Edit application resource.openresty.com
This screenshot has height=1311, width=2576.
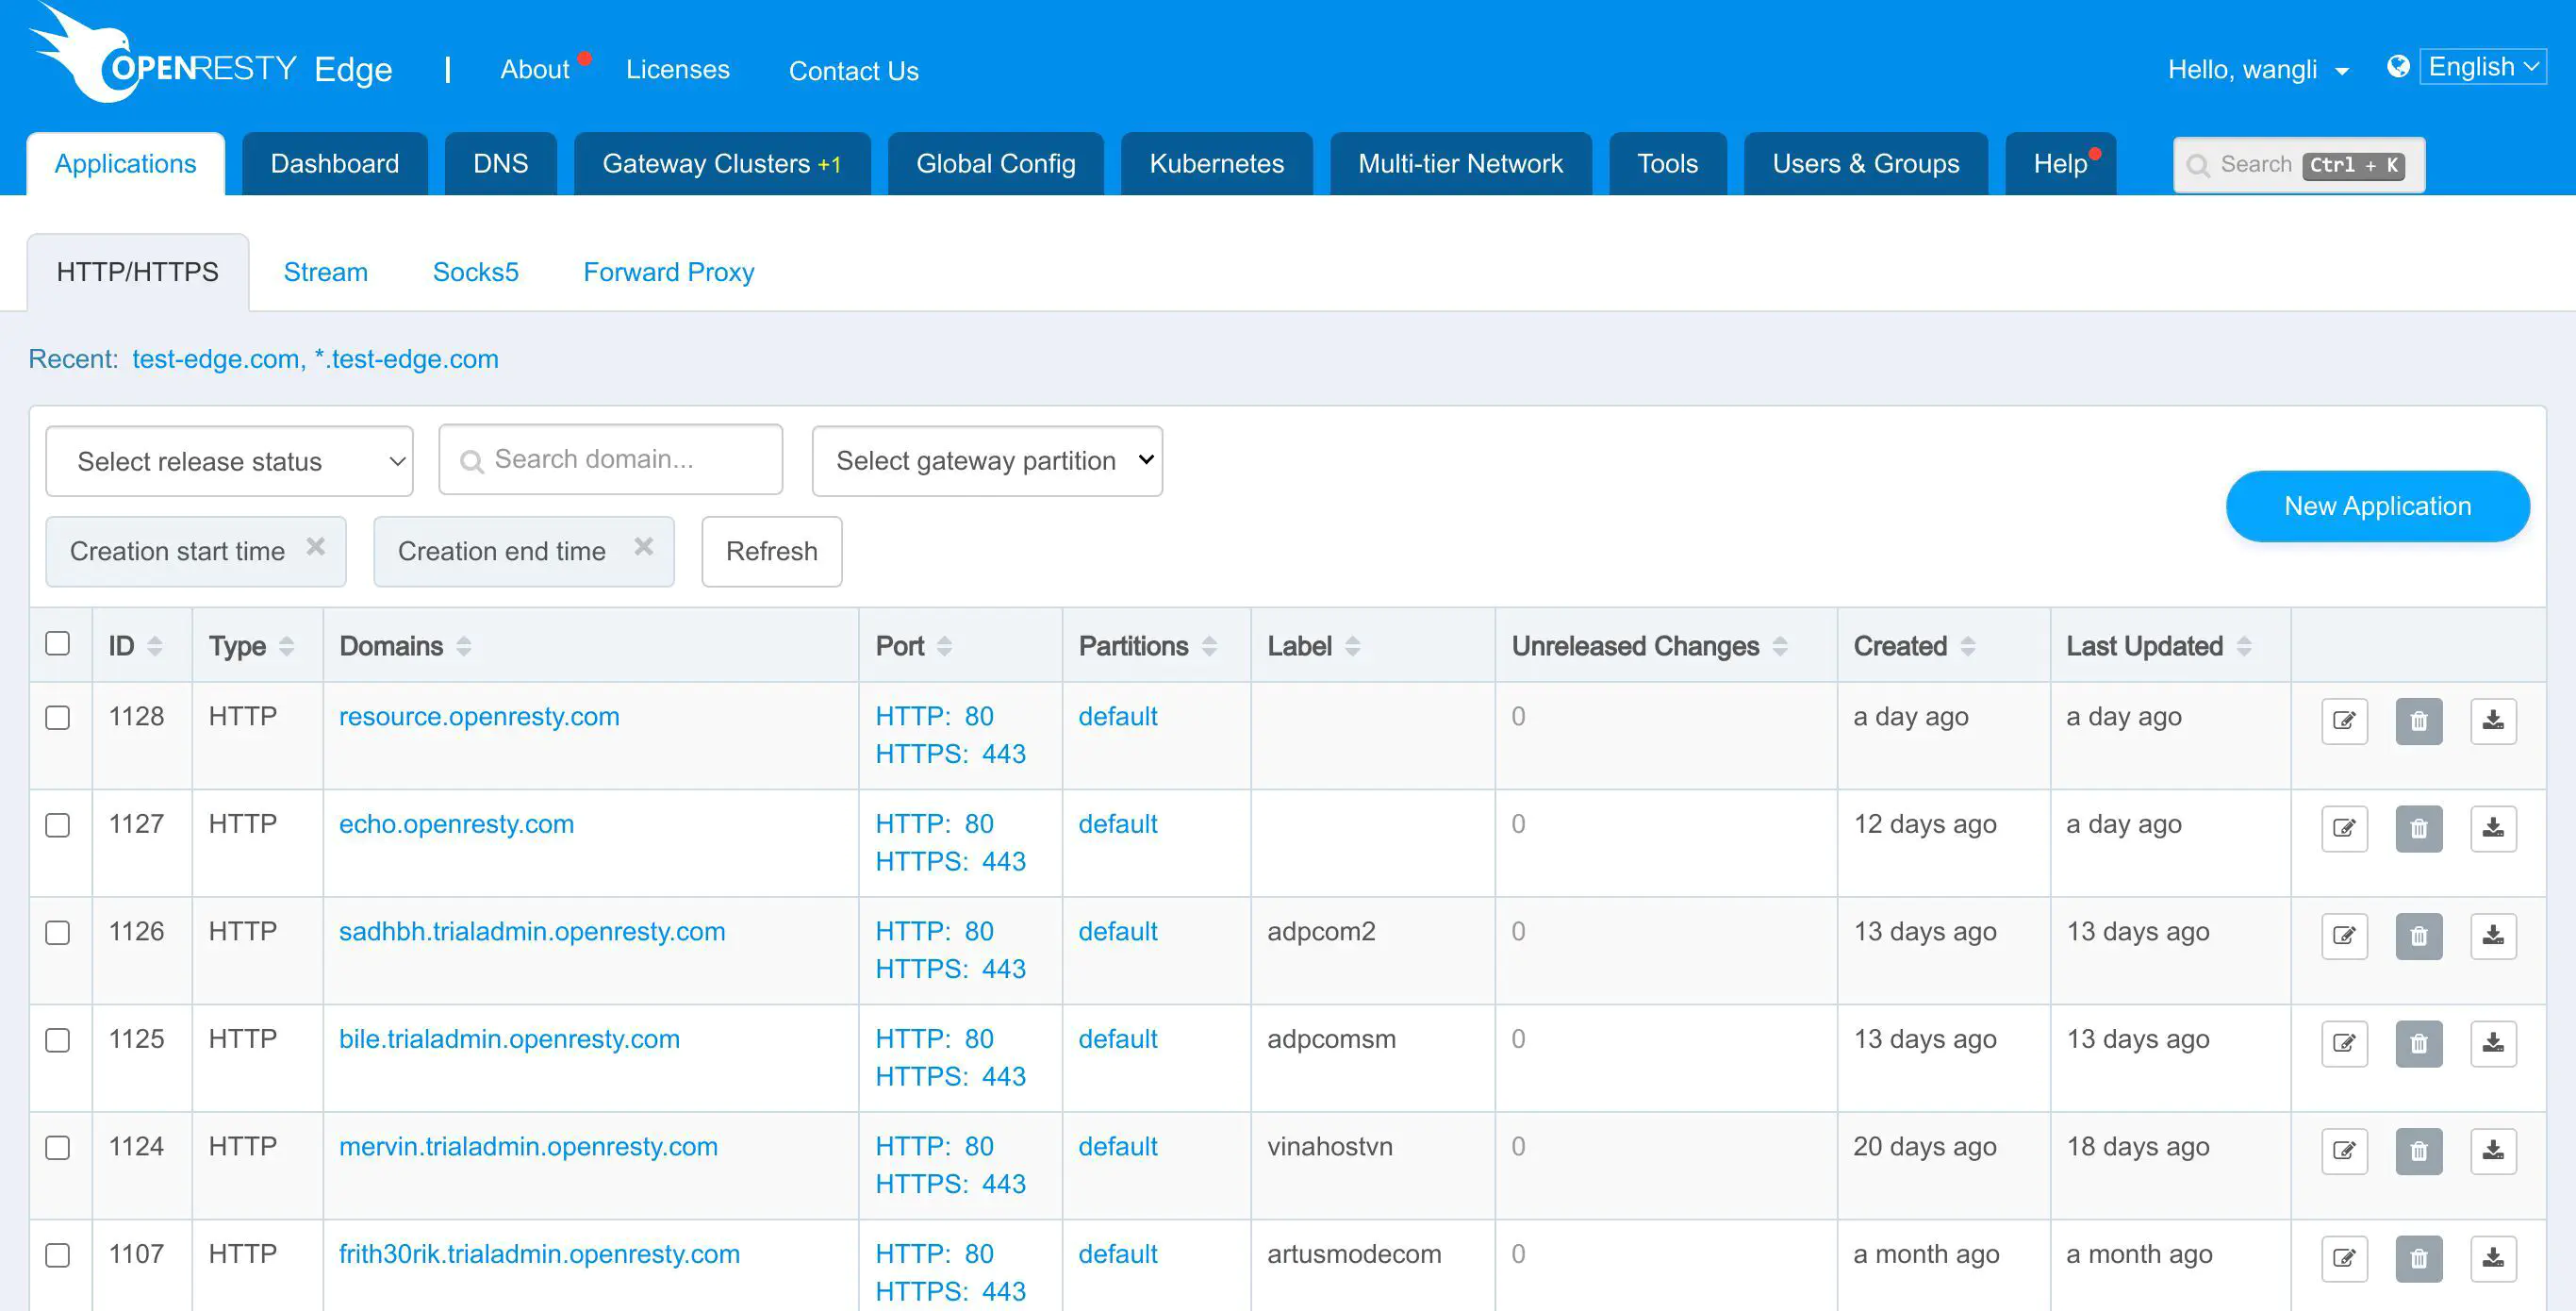(2344, 720)
